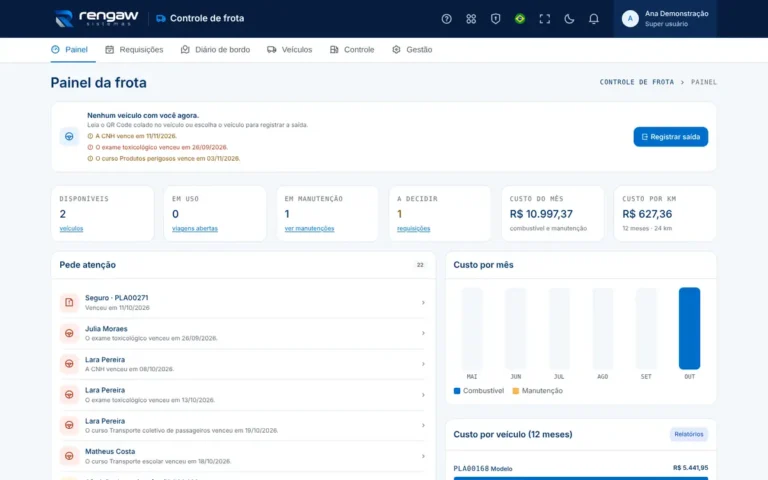Expand the Julia Moraes row chevron

(423, 333)
